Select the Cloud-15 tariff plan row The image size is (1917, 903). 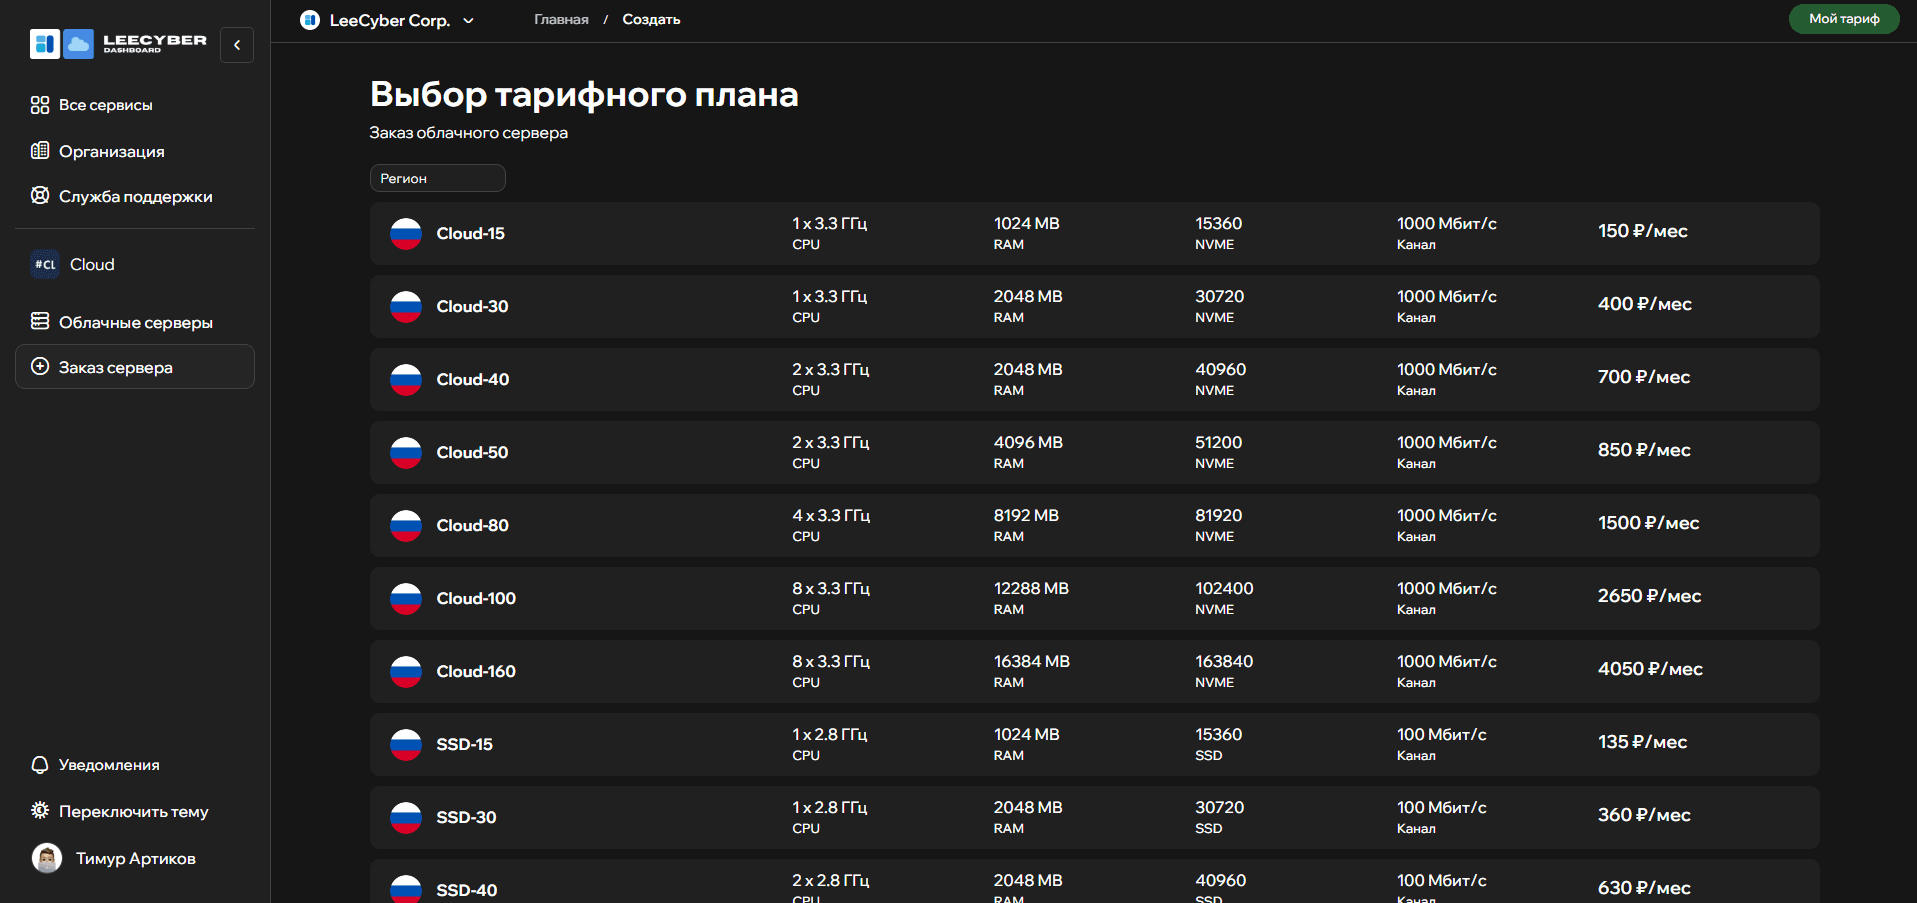click(1093, 234)
